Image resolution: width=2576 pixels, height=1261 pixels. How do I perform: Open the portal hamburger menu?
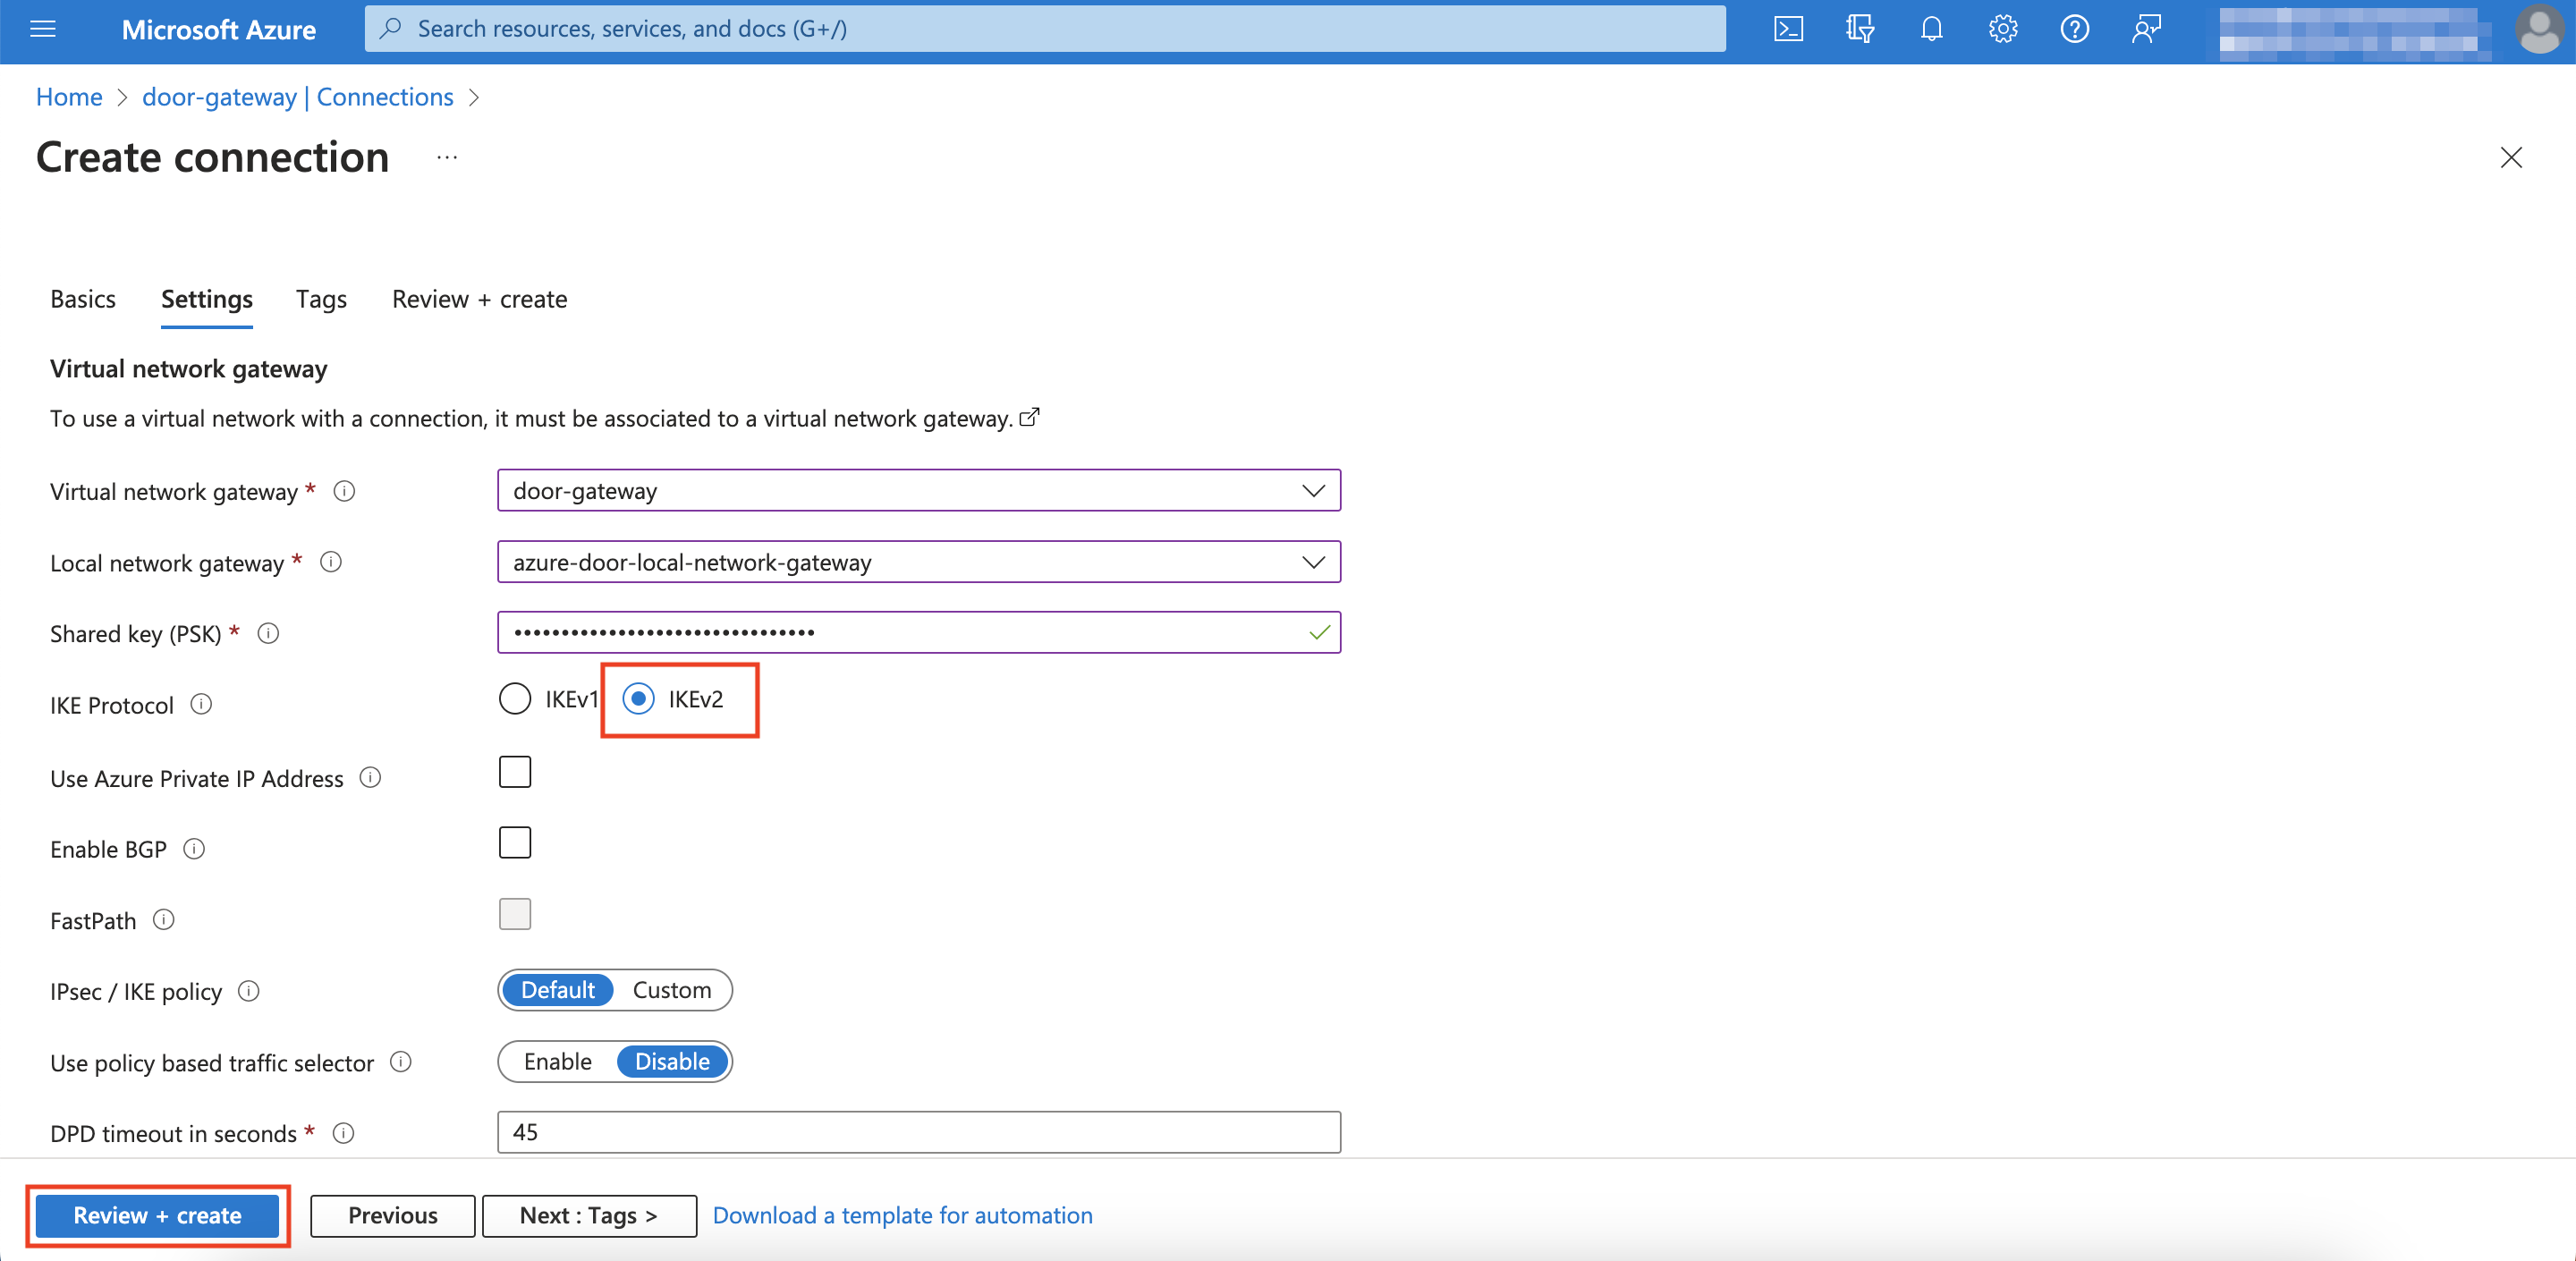42,29
